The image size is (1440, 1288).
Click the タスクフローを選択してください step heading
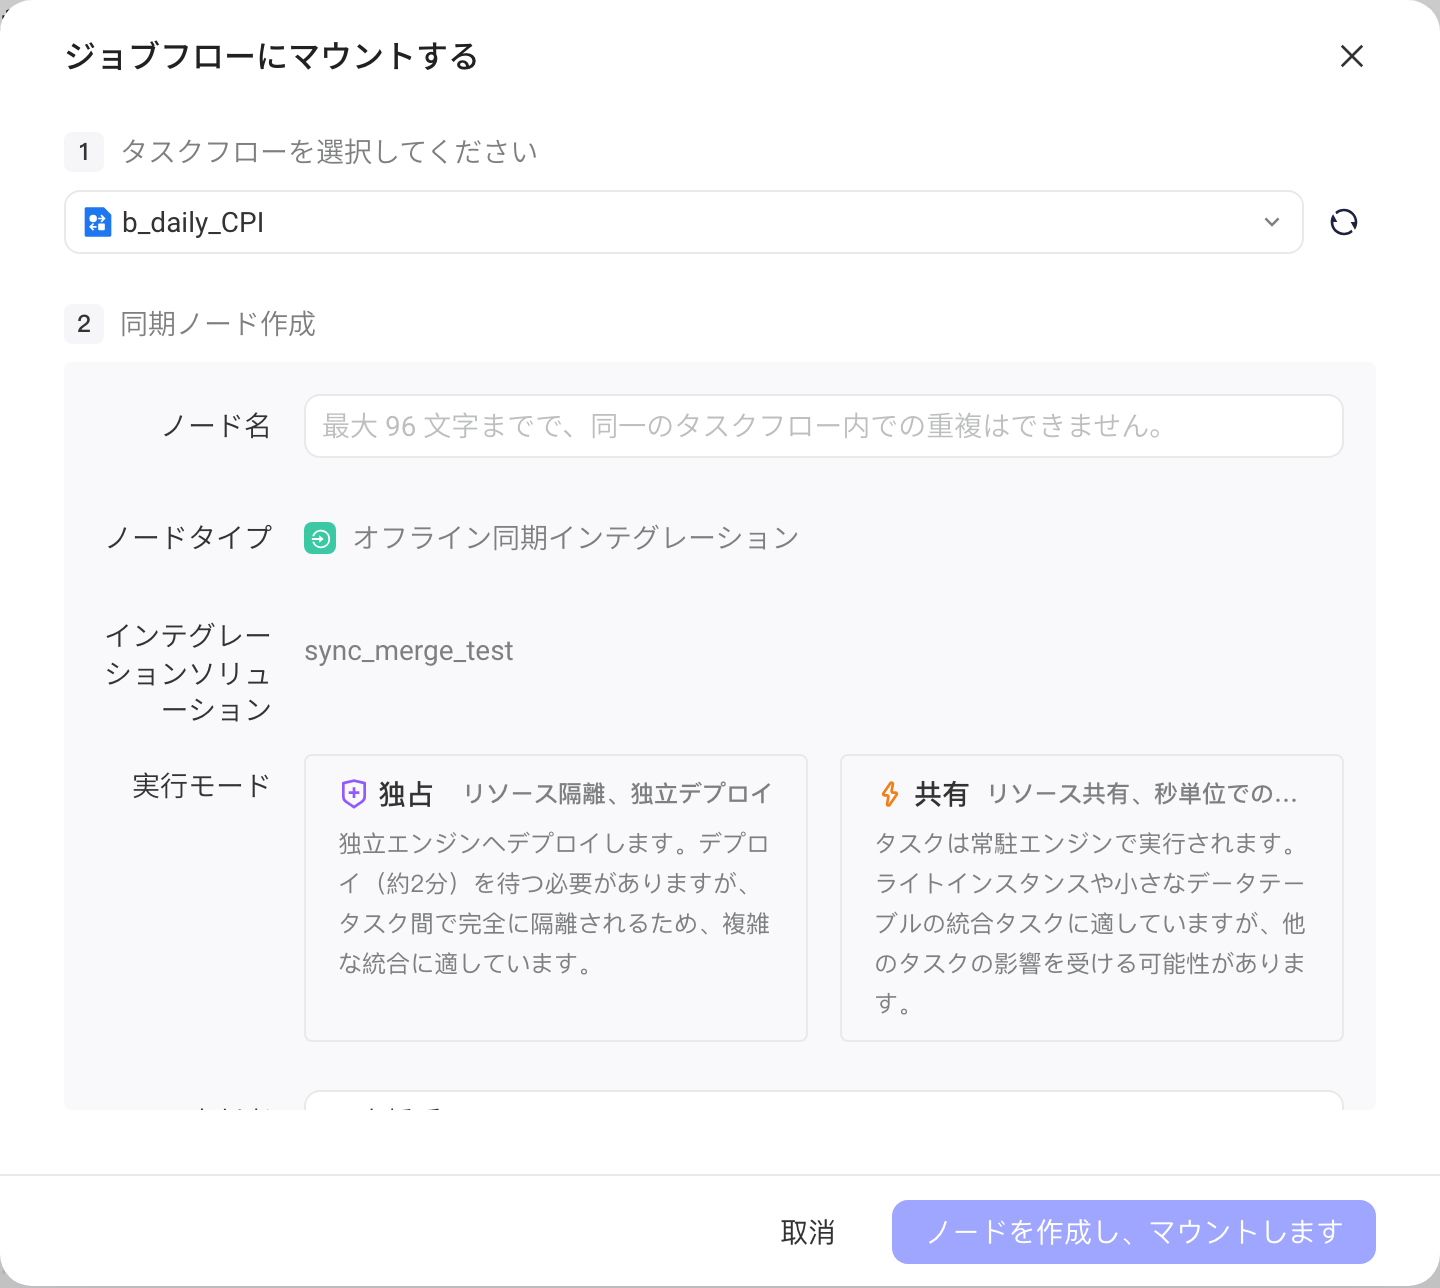click(x=329, y=152)
